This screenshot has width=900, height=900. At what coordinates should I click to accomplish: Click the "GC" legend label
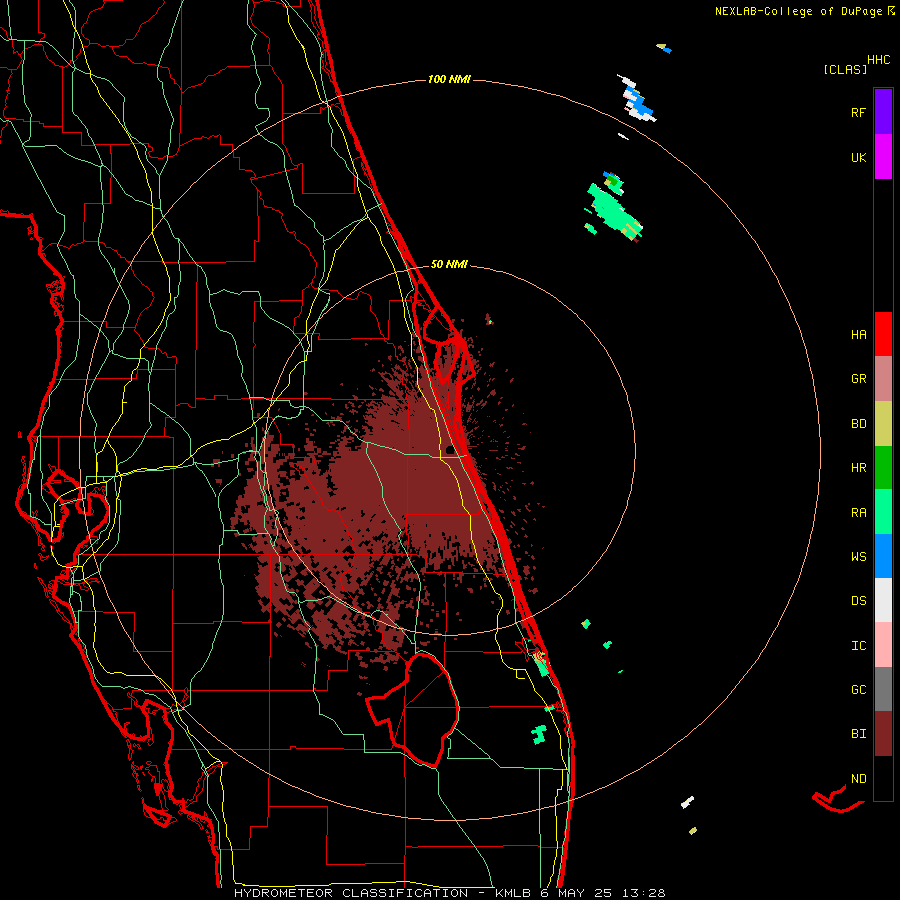coord(858,690)
